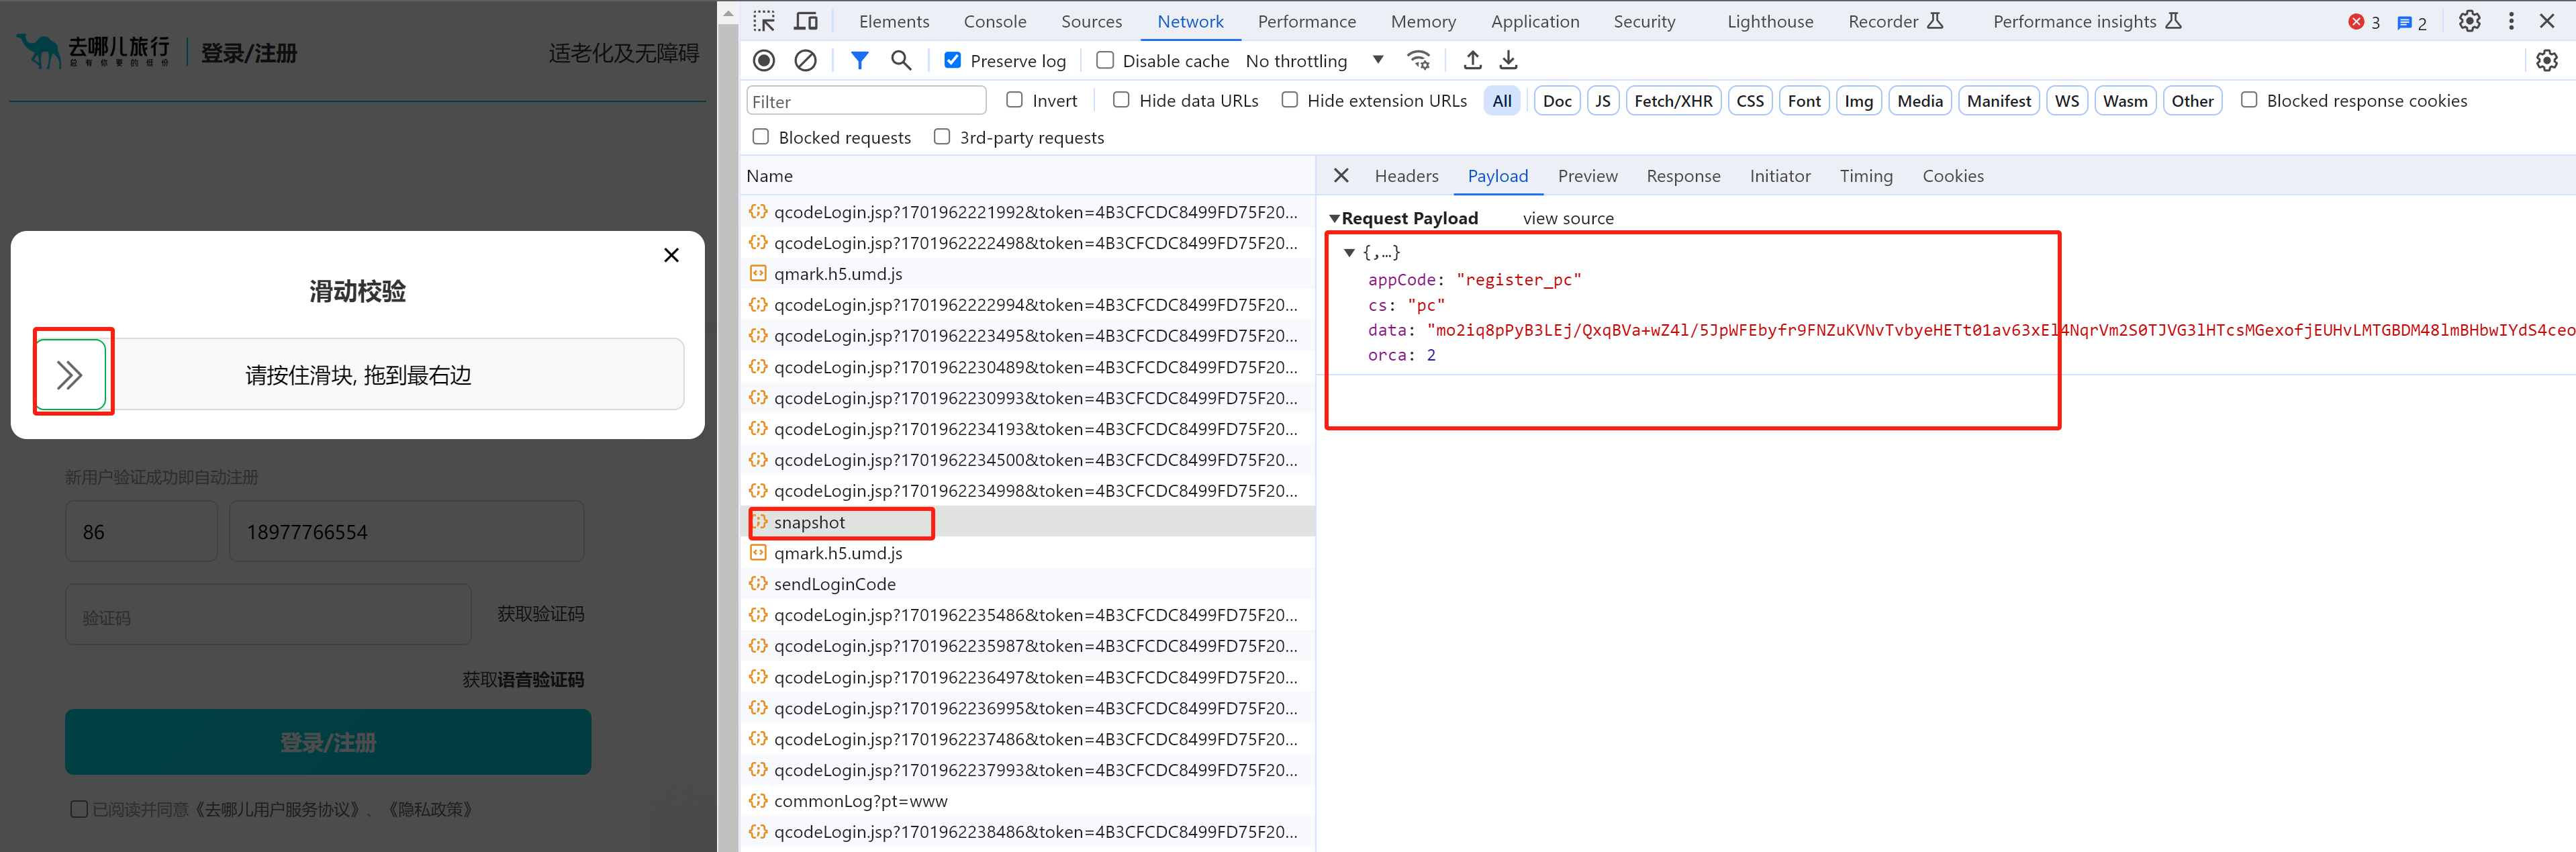This screenshot has width=2576, height=852.
Task: Open the No throttling dropdown
Action: tap(1314, 61)
